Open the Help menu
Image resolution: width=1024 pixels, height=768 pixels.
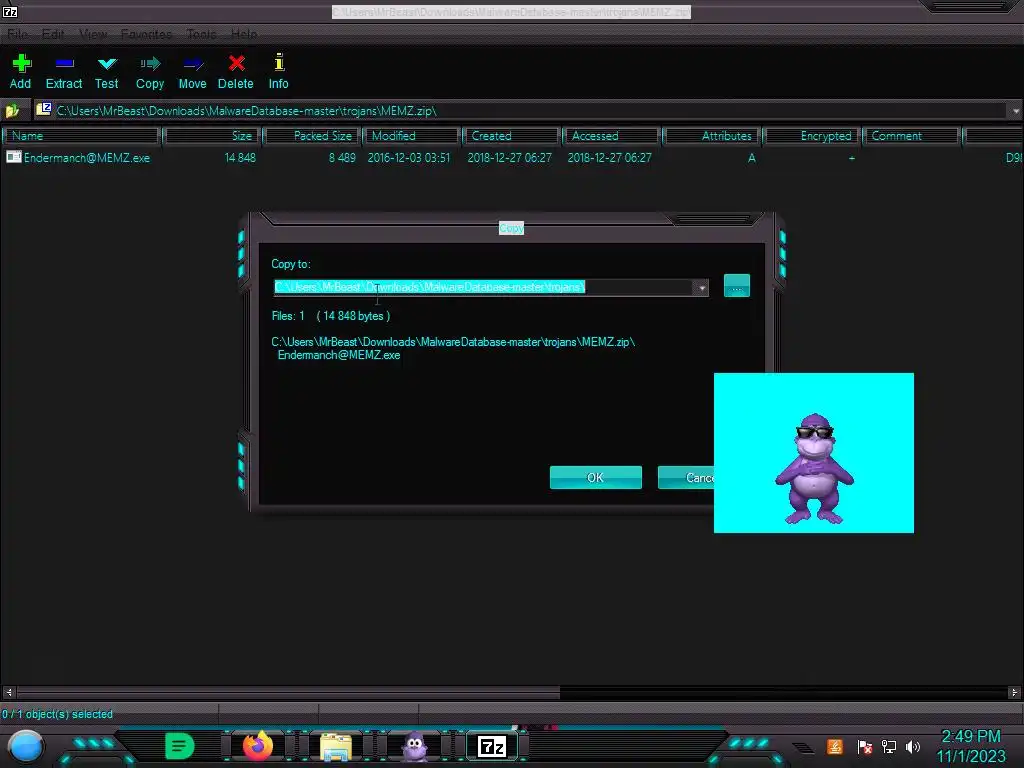pyautogui.click(x=244, y=34)
